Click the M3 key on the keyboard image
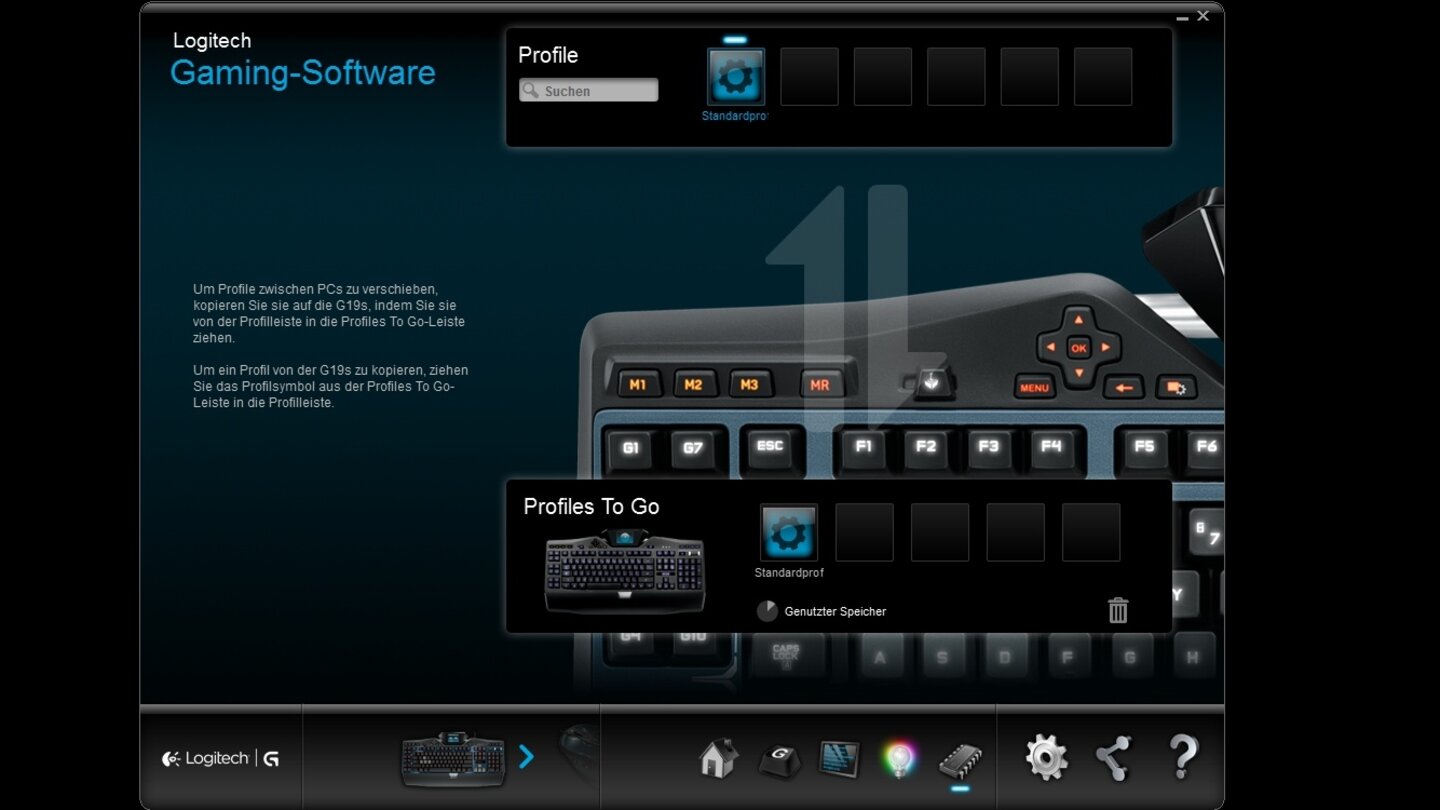The image size is (1440, 810). [x=749, y=384]
